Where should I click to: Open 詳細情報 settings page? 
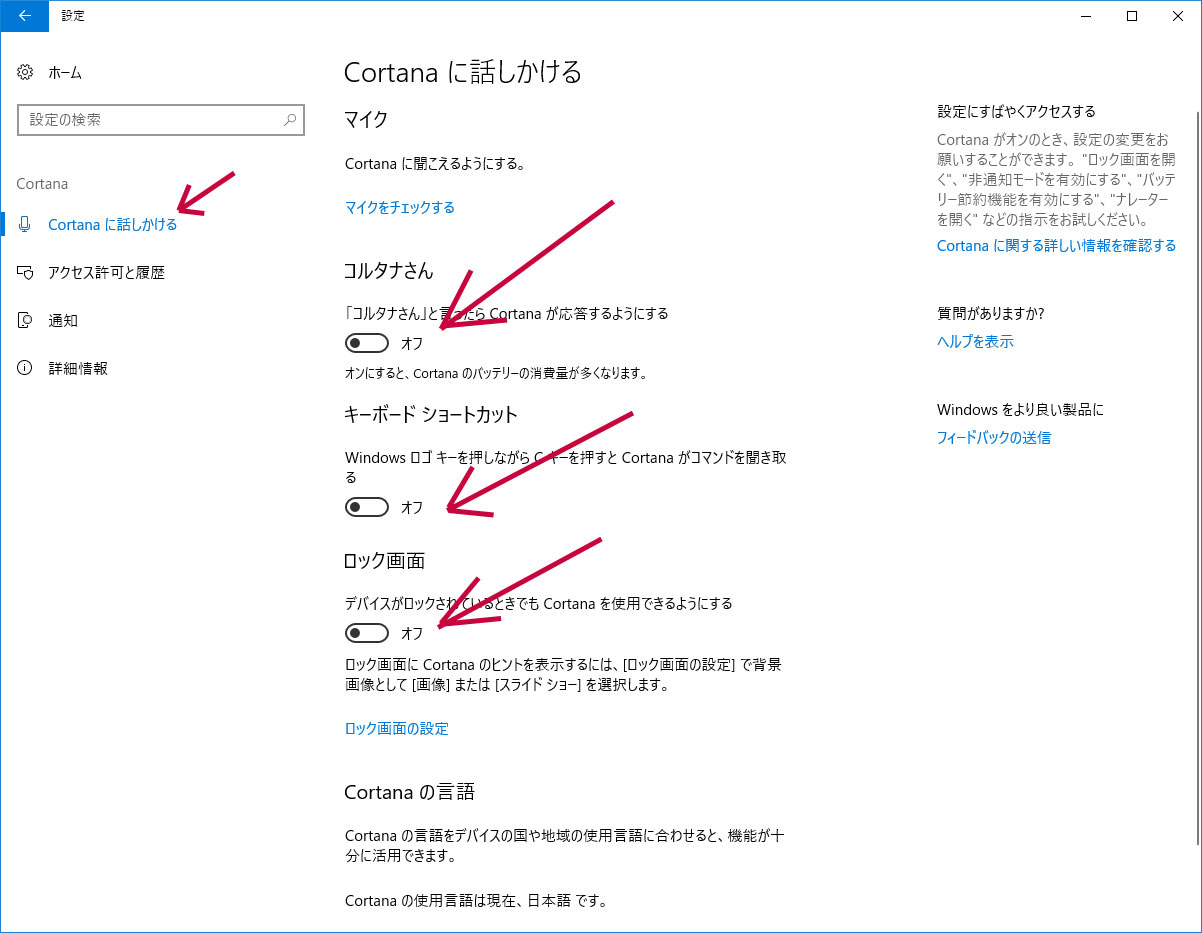tap(78, 368)
